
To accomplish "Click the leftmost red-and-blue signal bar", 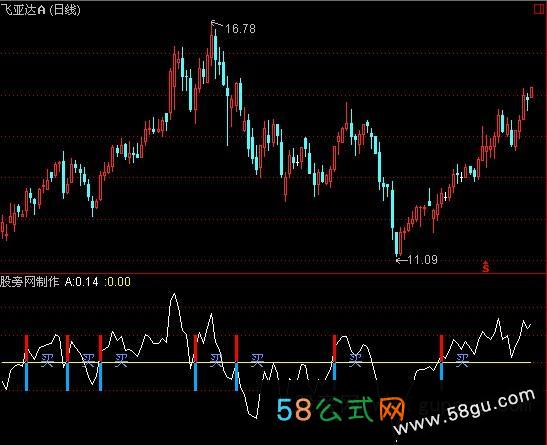I will point(26,363).
